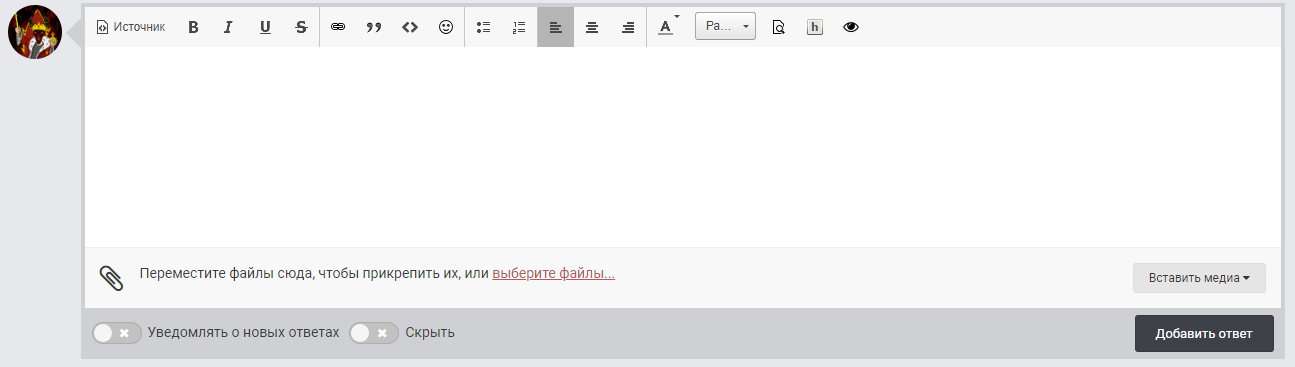Switch to 'Источник' source mode
Viewport: 1295px width, 367px height.
click(x=131, y=28)
